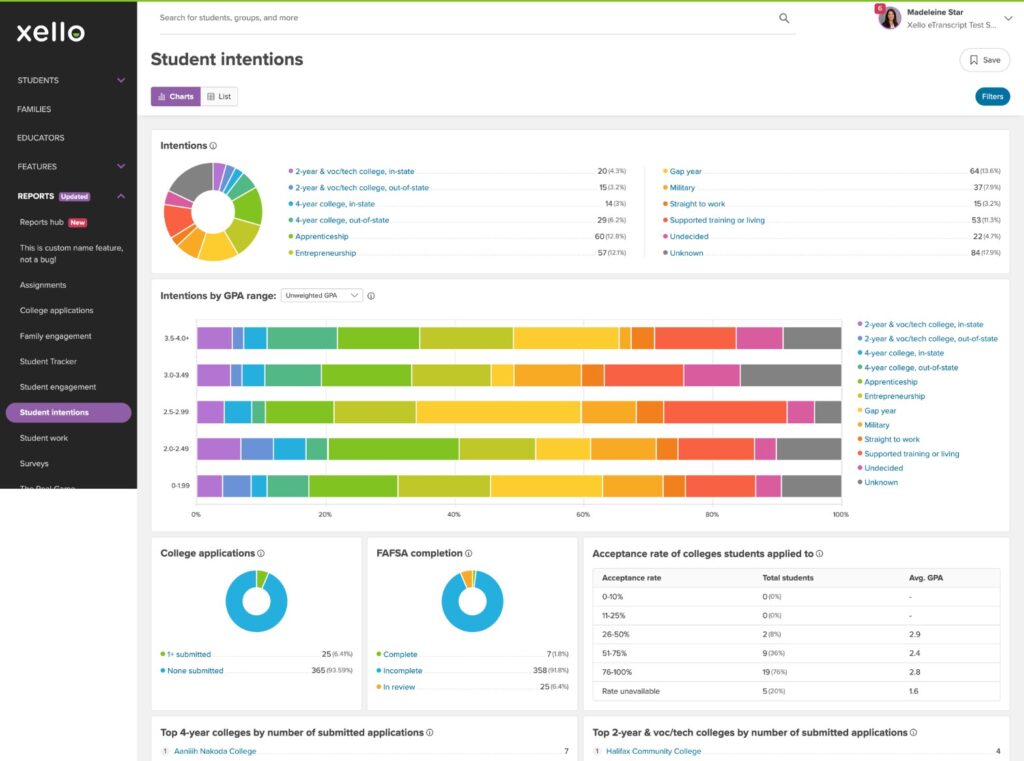Viewport: 1024px width, 761px height.
Task: Open Student engagement report
Action: [57, 387]
